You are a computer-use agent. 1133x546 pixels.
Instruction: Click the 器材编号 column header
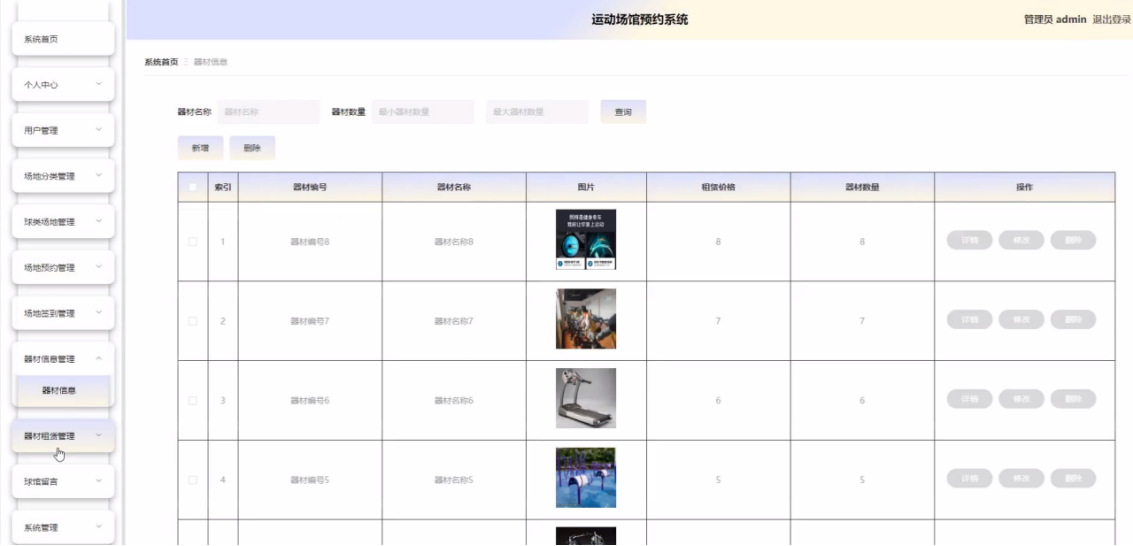point(310,187)
